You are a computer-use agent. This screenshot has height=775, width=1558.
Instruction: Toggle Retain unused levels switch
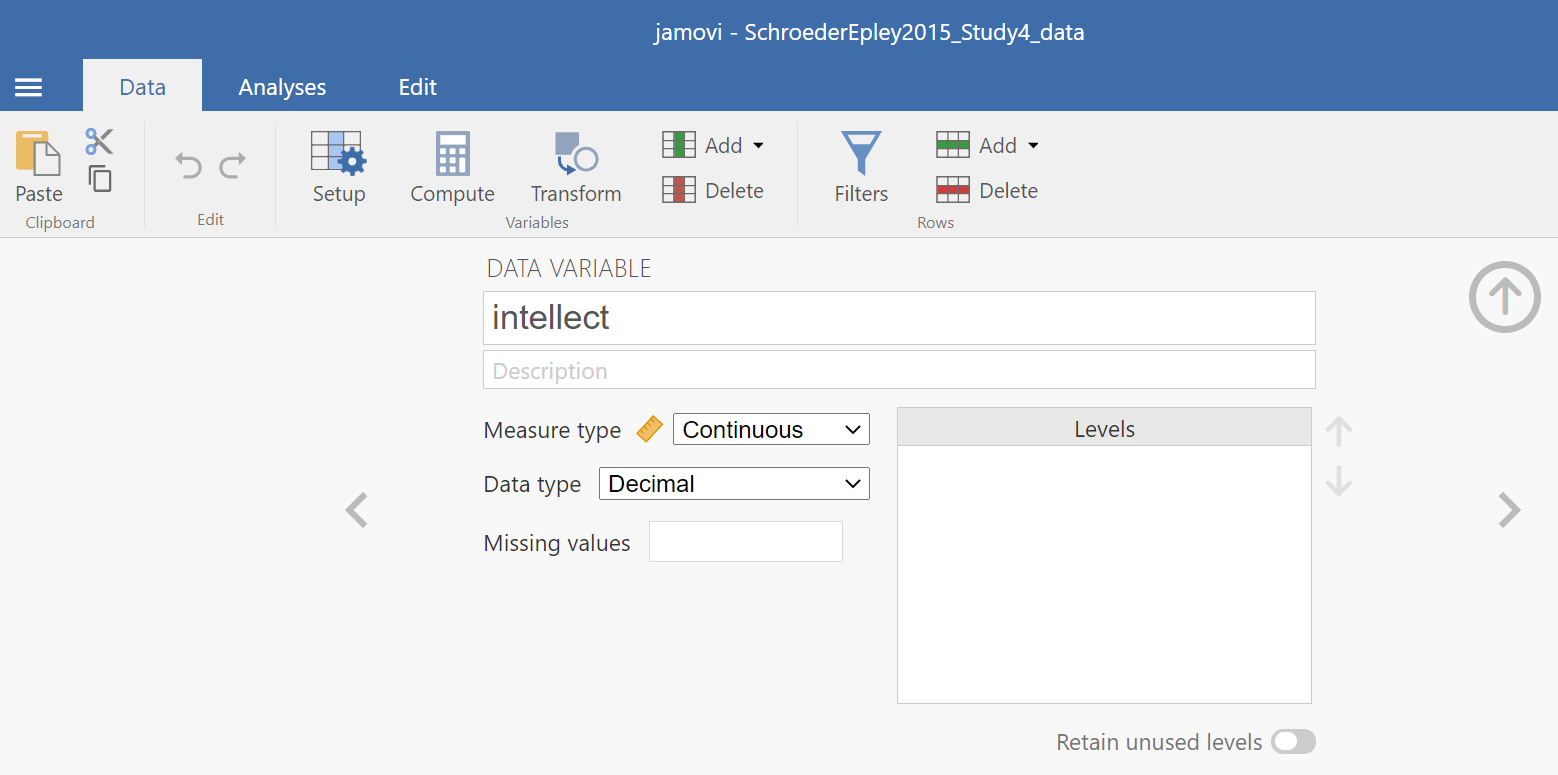(x=1293, y=742)
